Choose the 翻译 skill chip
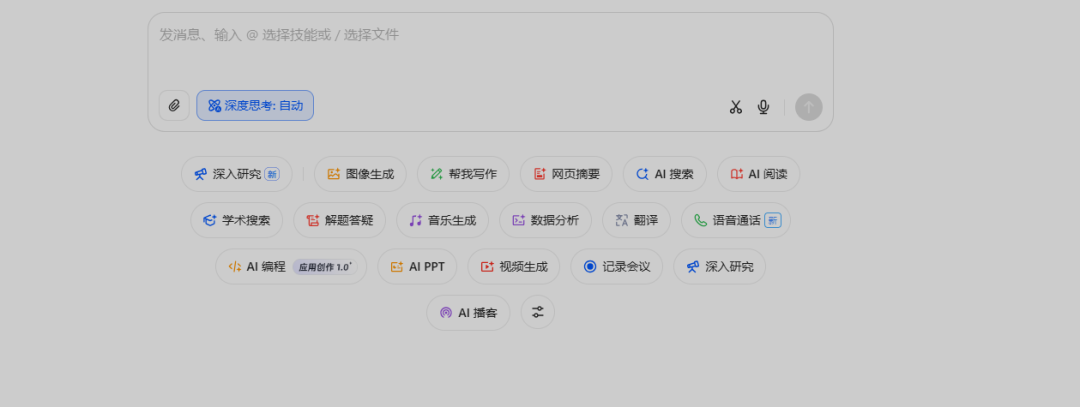Screen dimensions: 1080x407 [x=636, y=220]
